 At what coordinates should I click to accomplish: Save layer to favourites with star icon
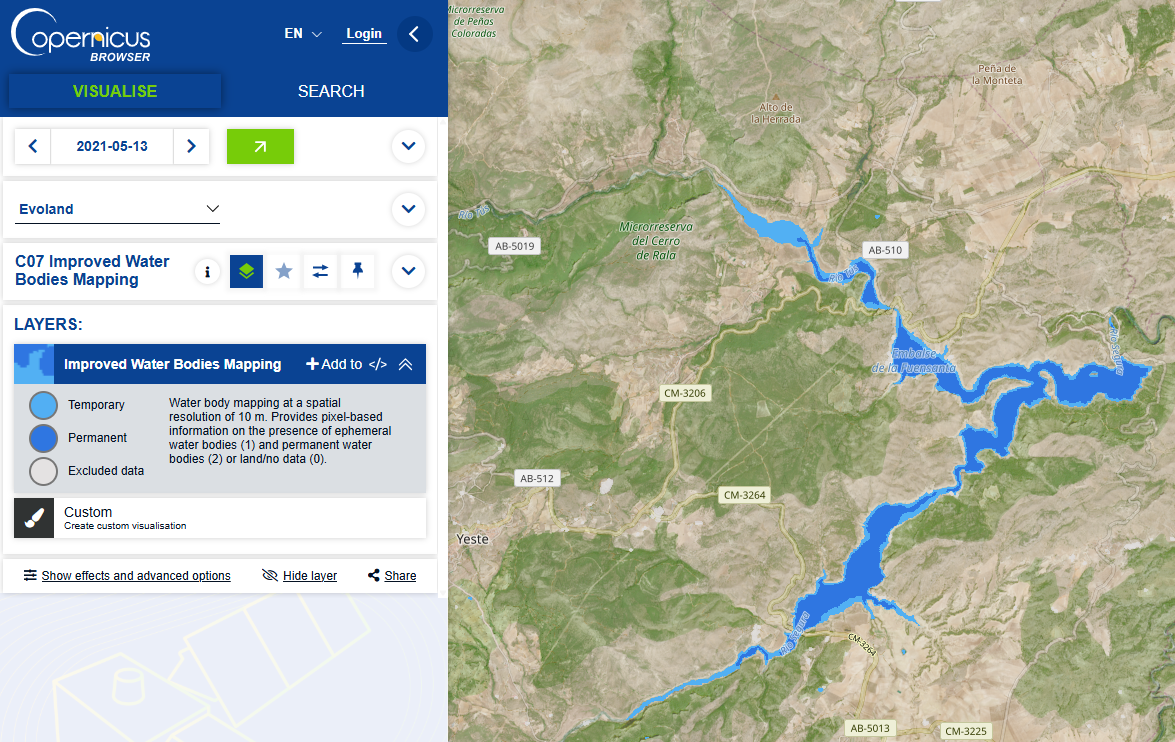tap(283, 271)
